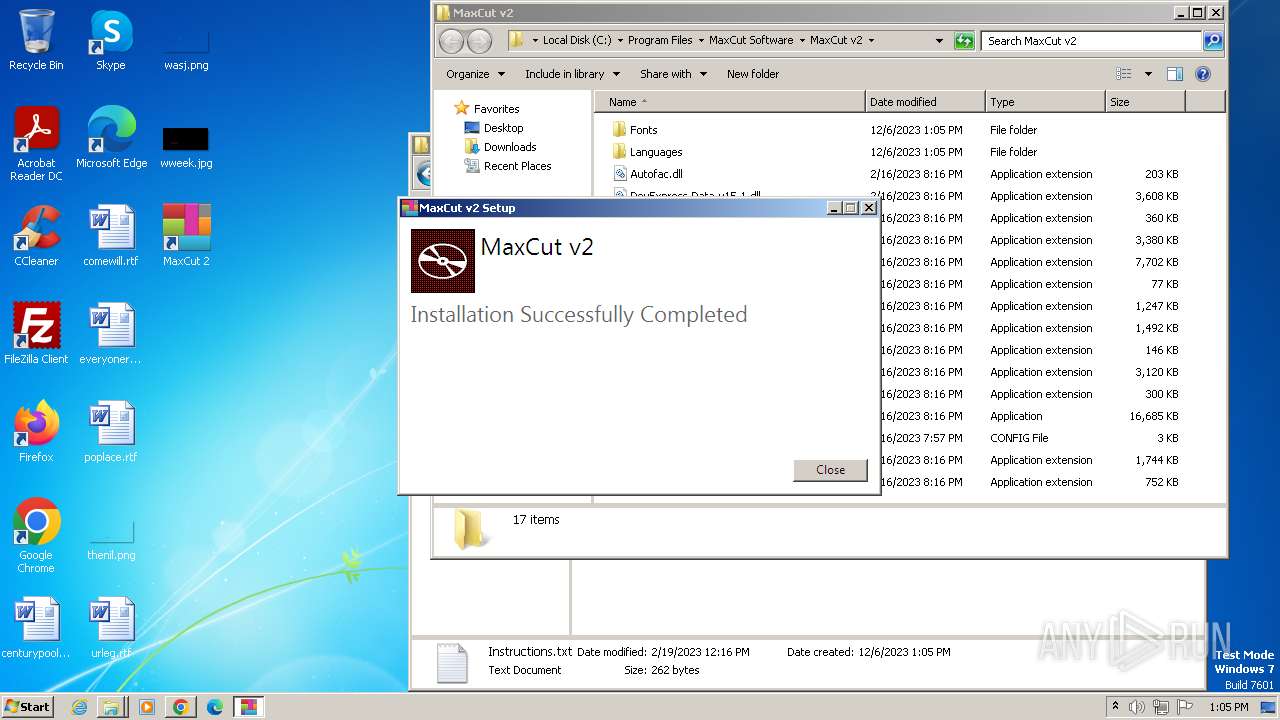The image size is (1280, 720).
Task: Open Include in library menu
Action: click(x=572, y=74)
